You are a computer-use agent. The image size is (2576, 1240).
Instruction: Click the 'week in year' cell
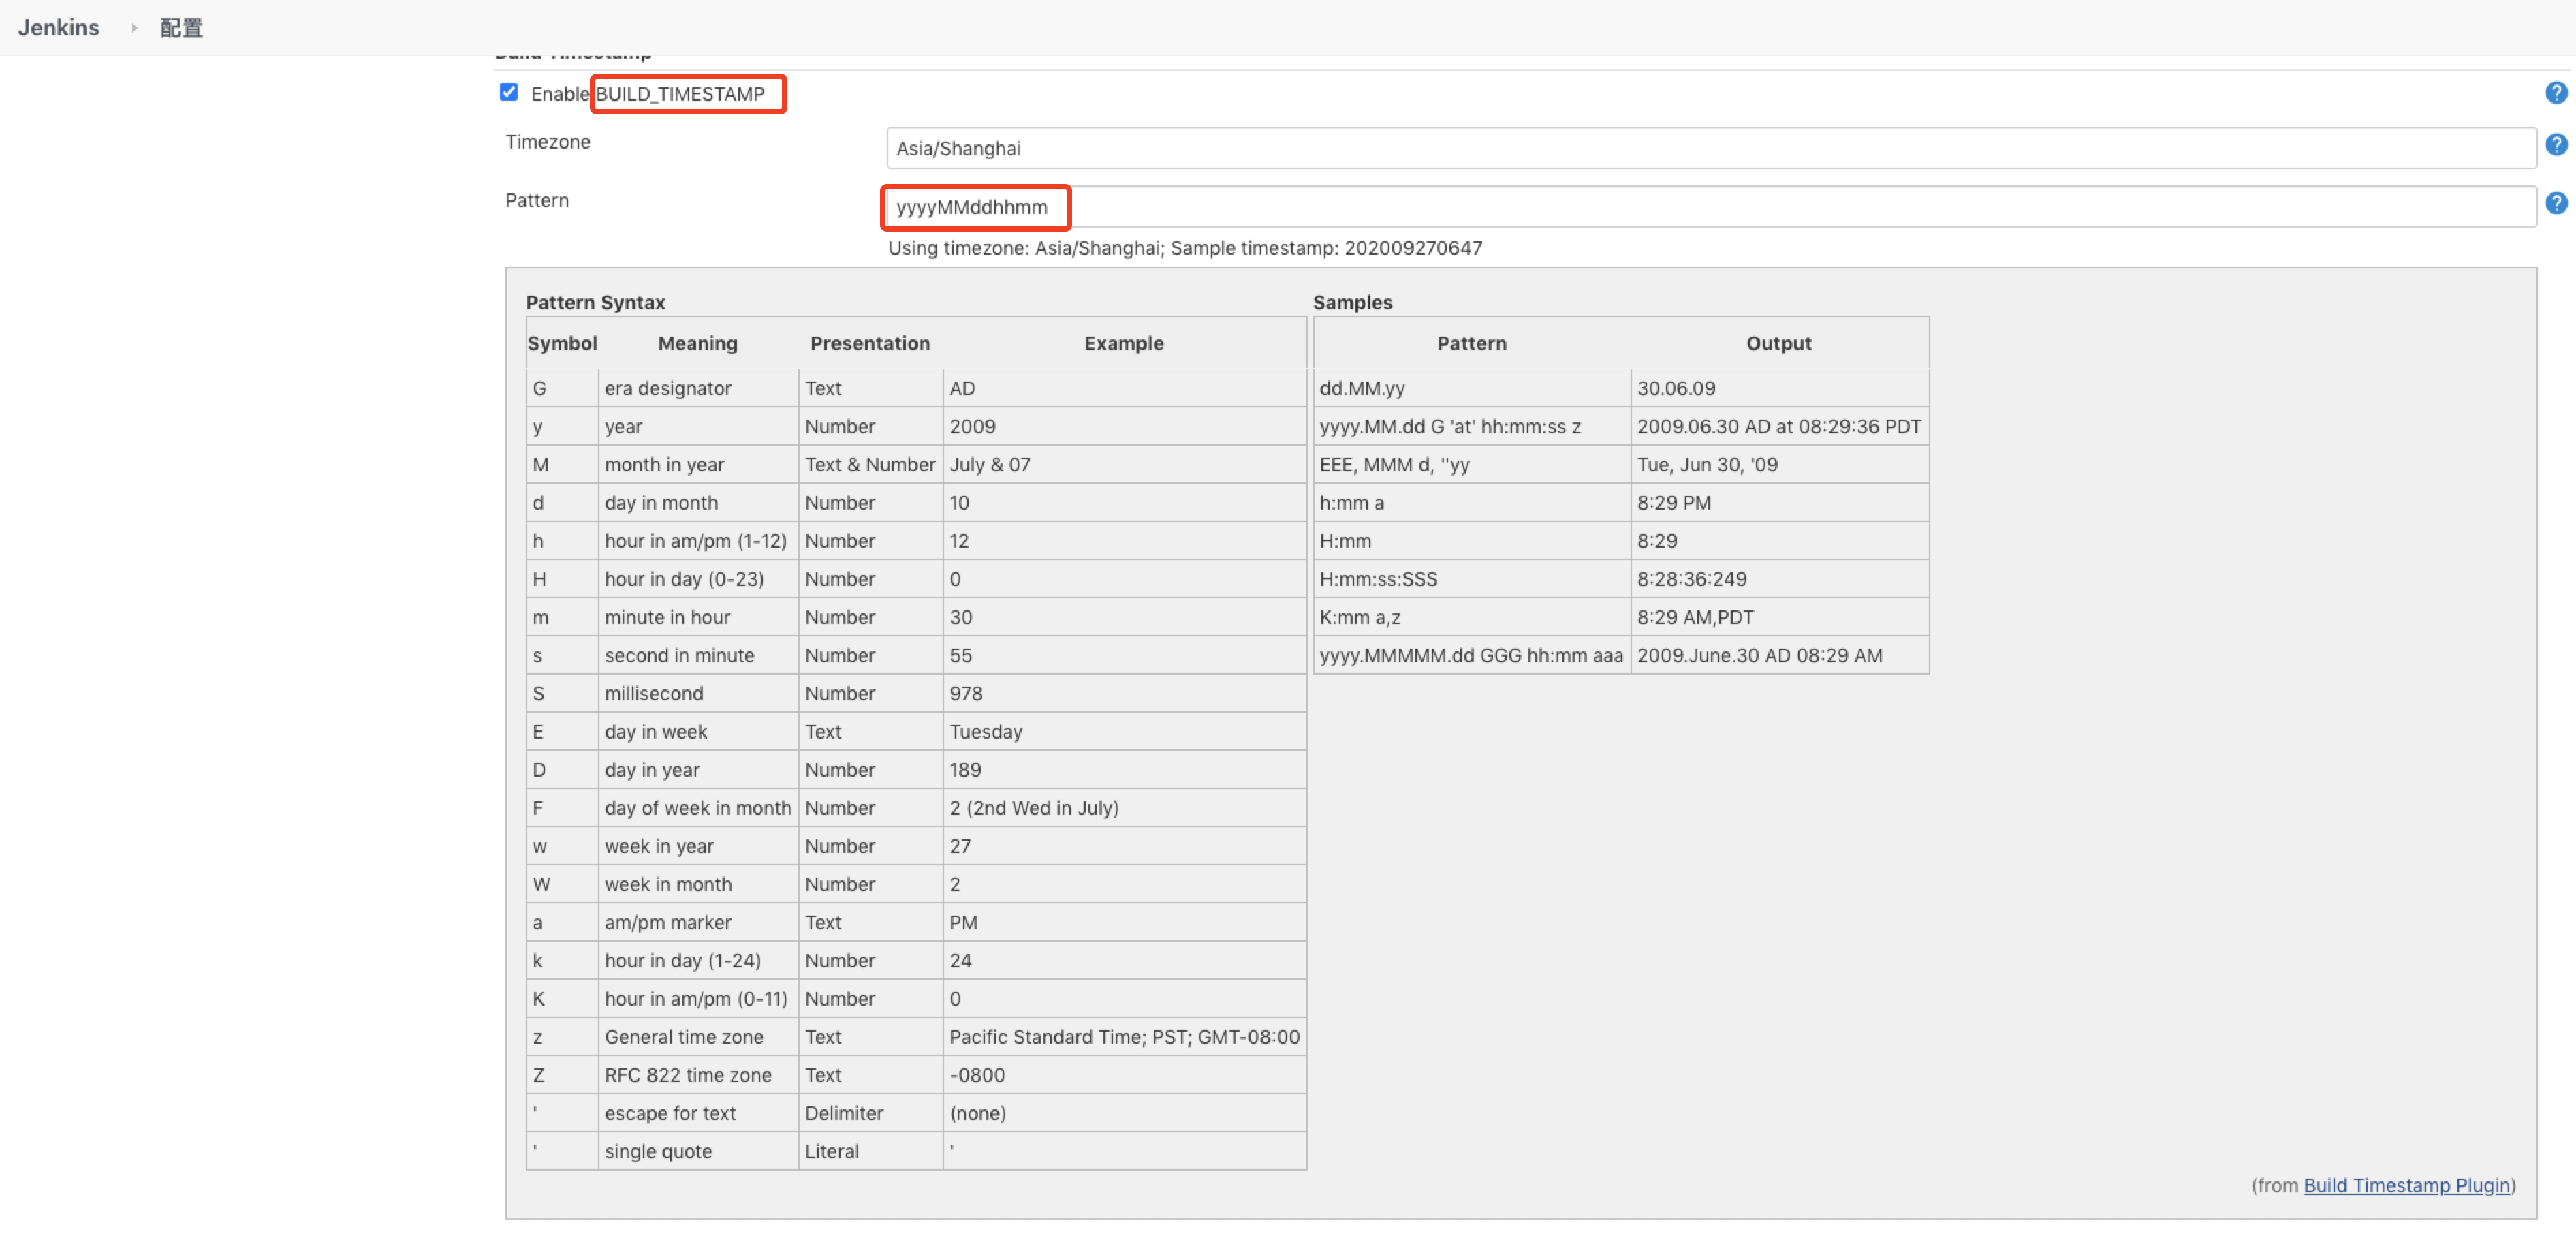(699, 846)
